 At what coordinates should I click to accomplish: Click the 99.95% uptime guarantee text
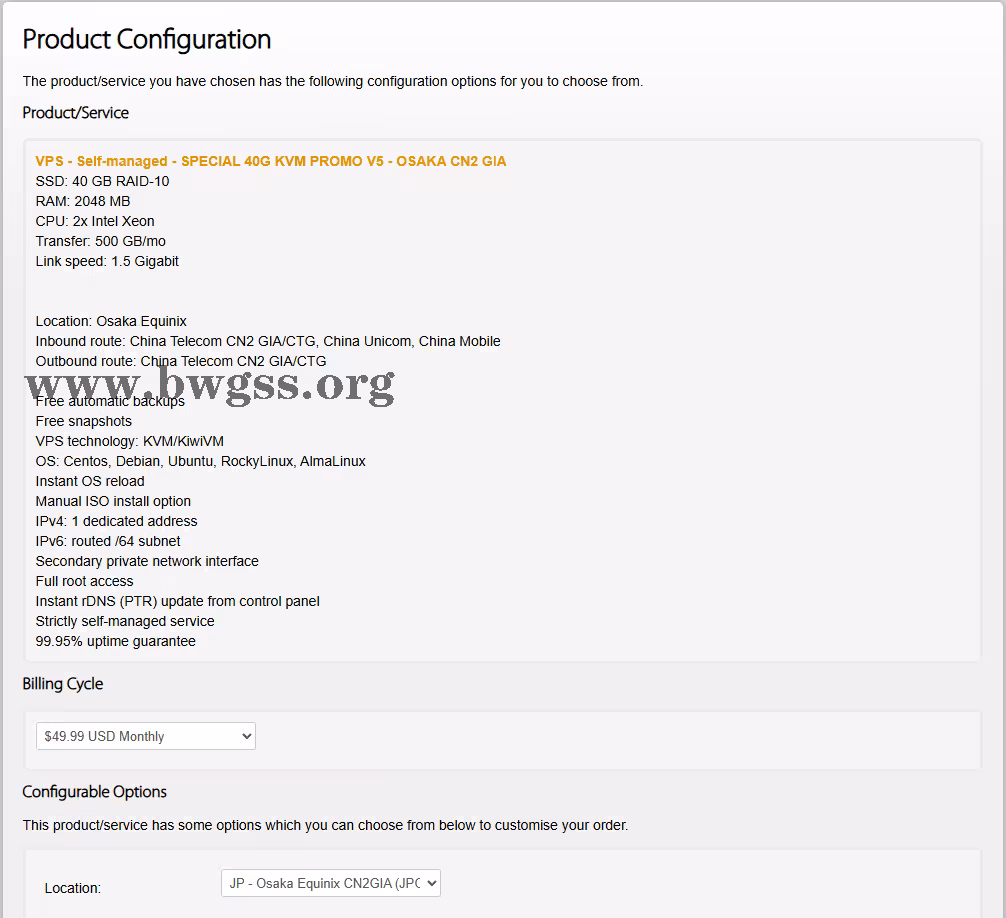coord(115,641)
